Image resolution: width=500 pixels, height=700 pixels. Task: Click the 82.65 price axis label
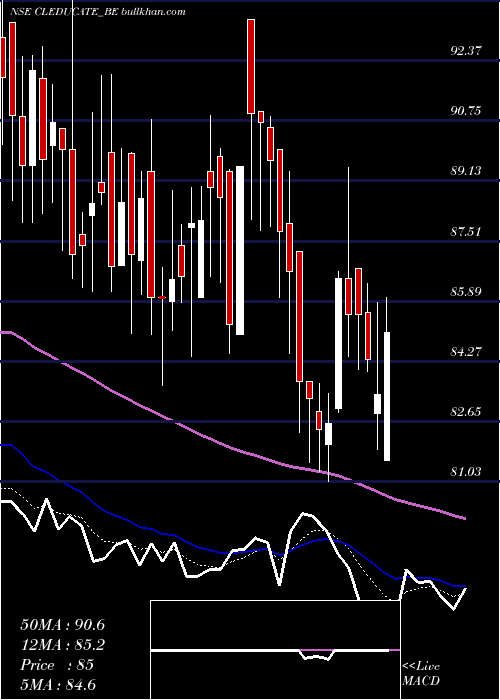tap(466, 411)
